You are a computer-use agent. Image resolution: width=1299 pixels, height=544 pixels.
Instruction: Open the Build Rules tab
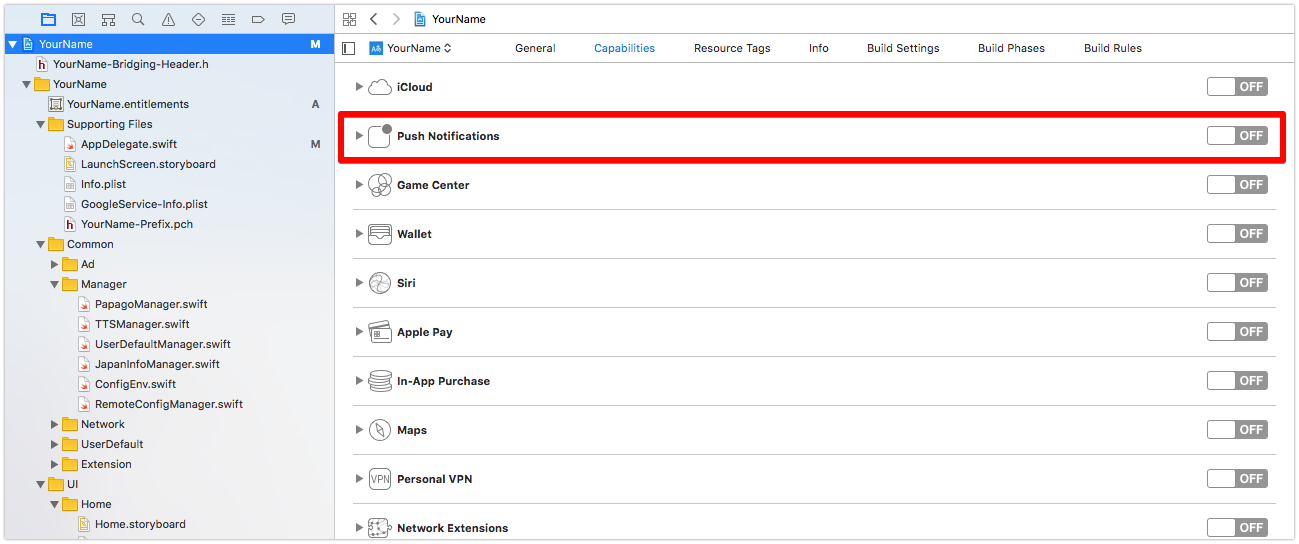click(1113, 48)
